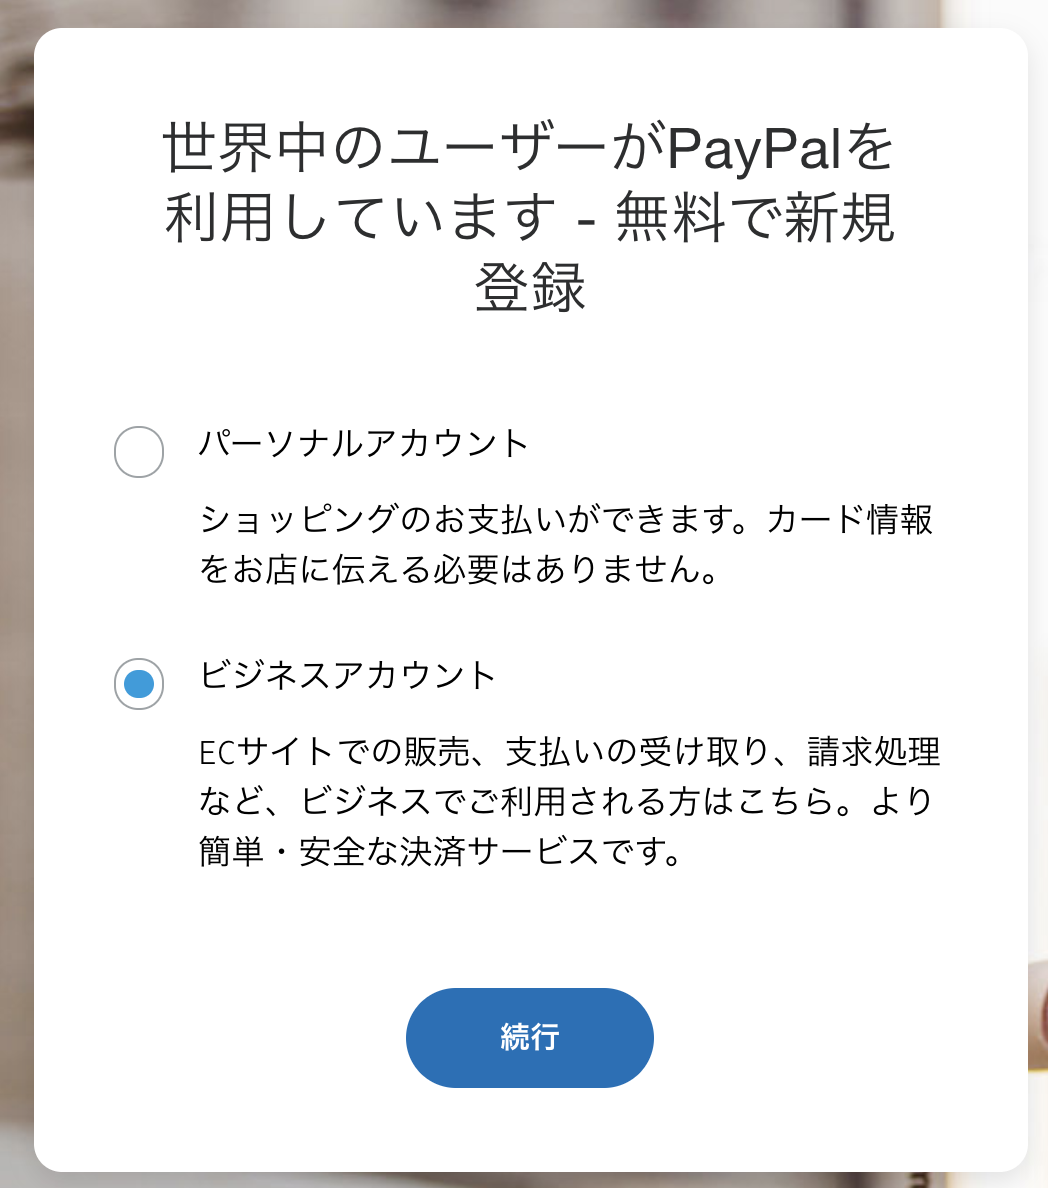Image resolution: width=1048 pixels, height=1188 pixels.
Task: Click the パーソナルアカウント label text
Action: click(x=364, y=443)
